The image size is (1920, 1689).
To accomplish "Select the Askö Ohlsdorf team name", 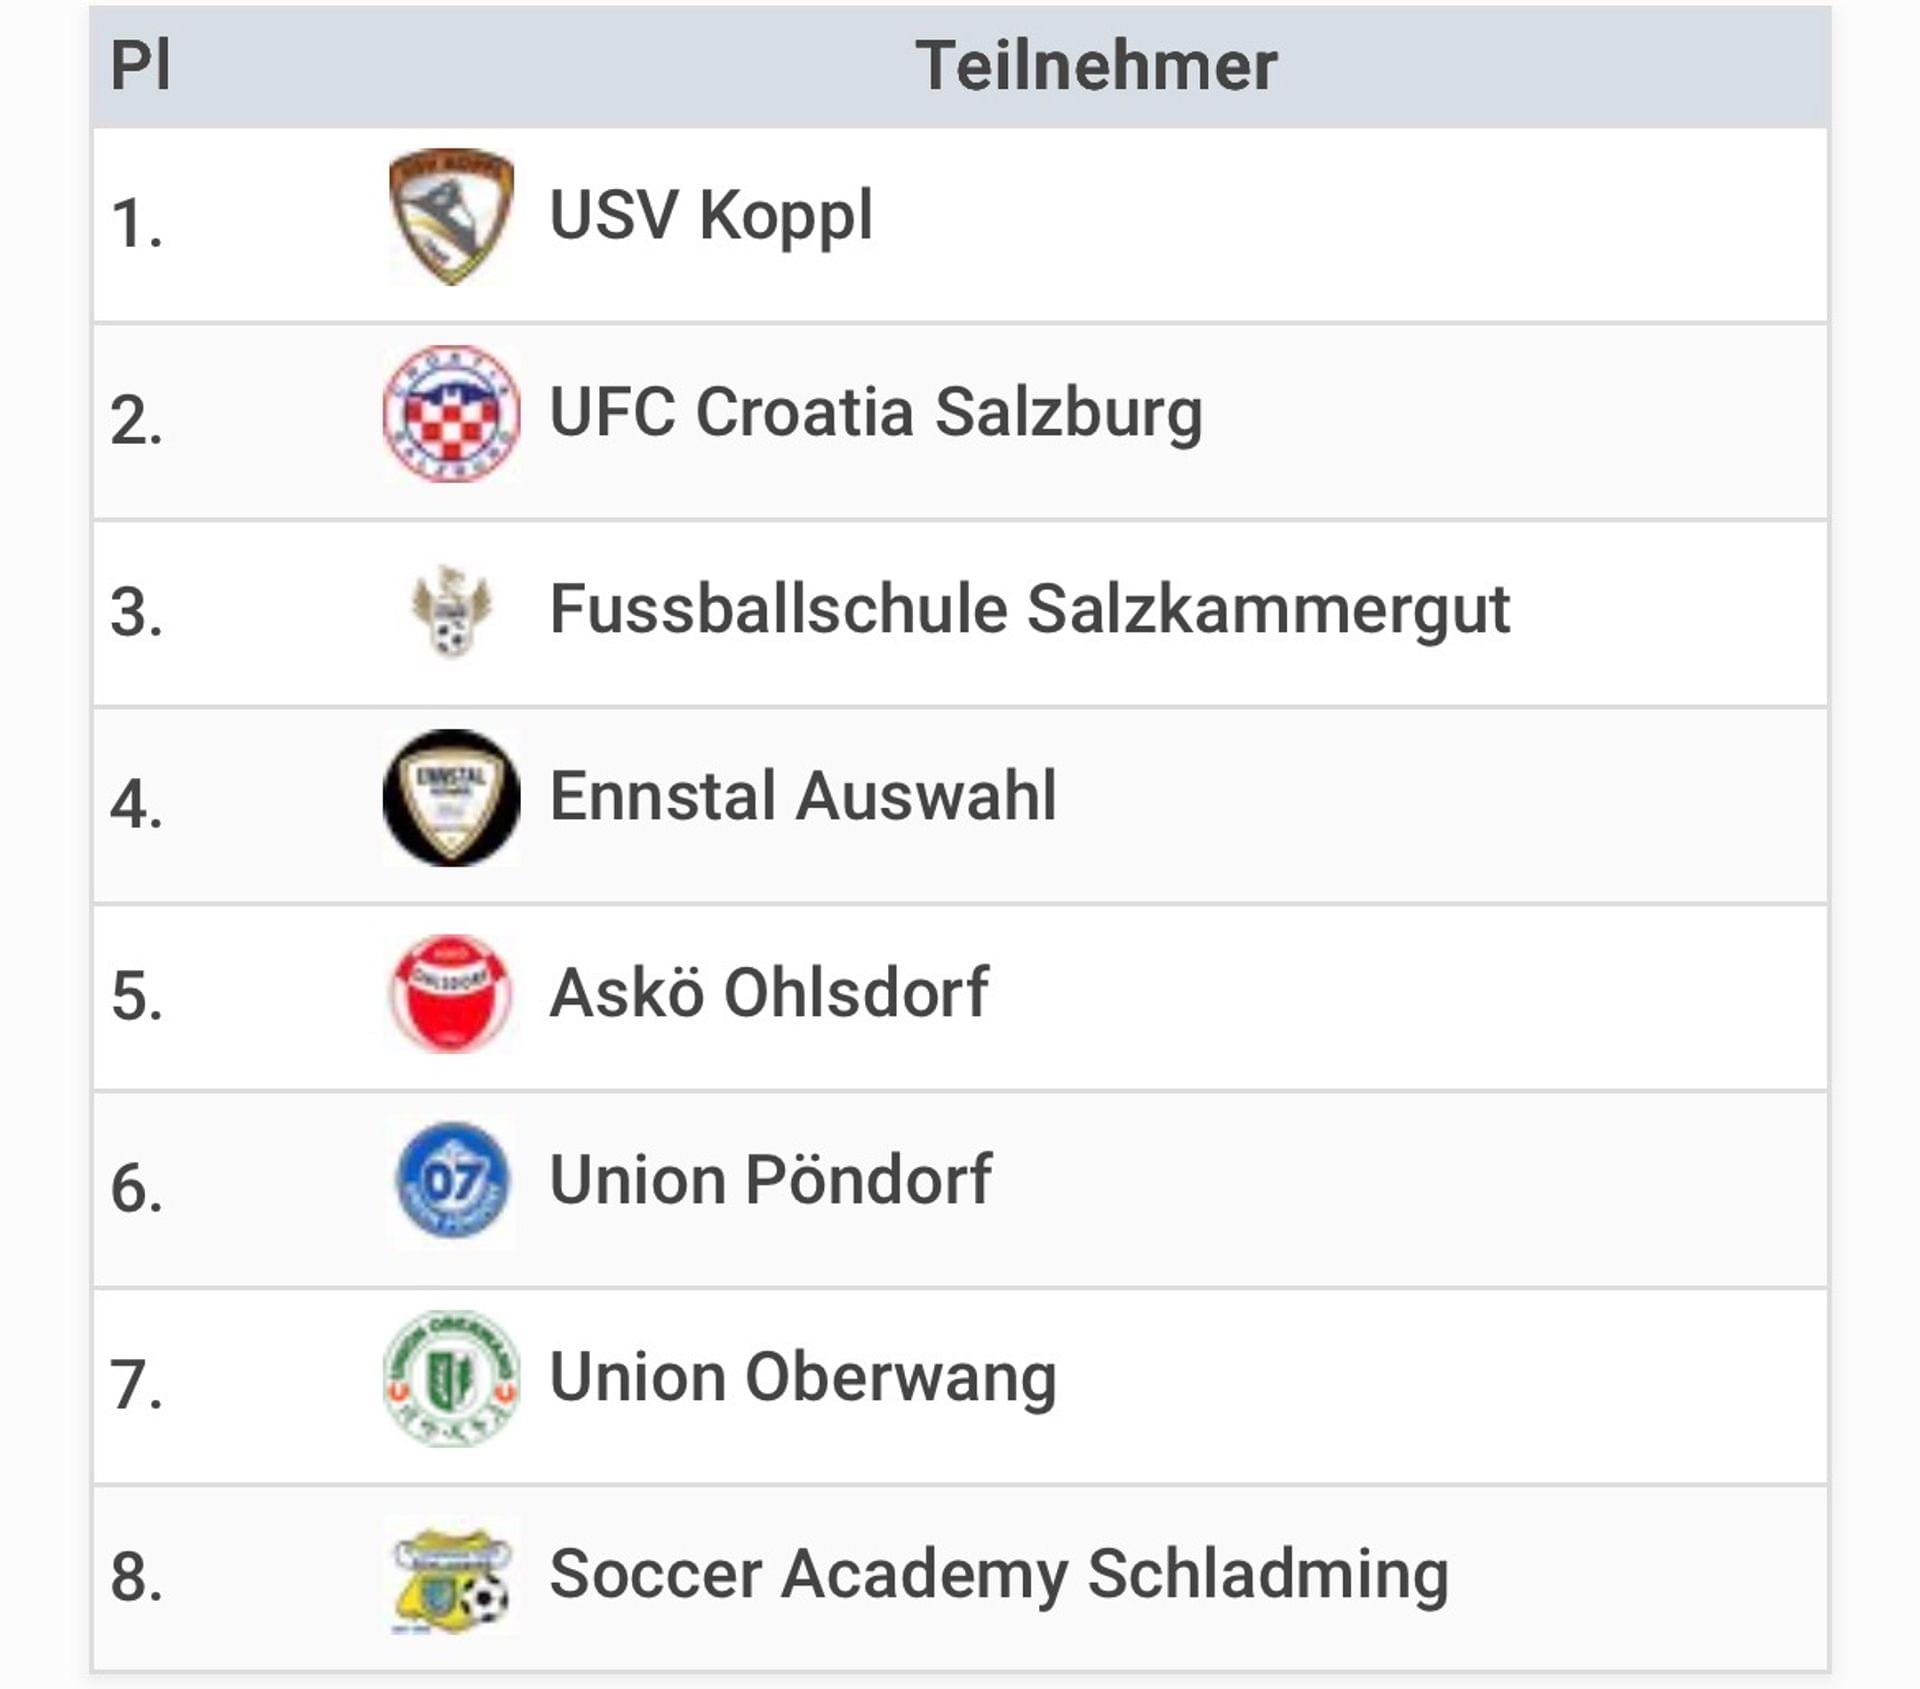I will [769, 993].
